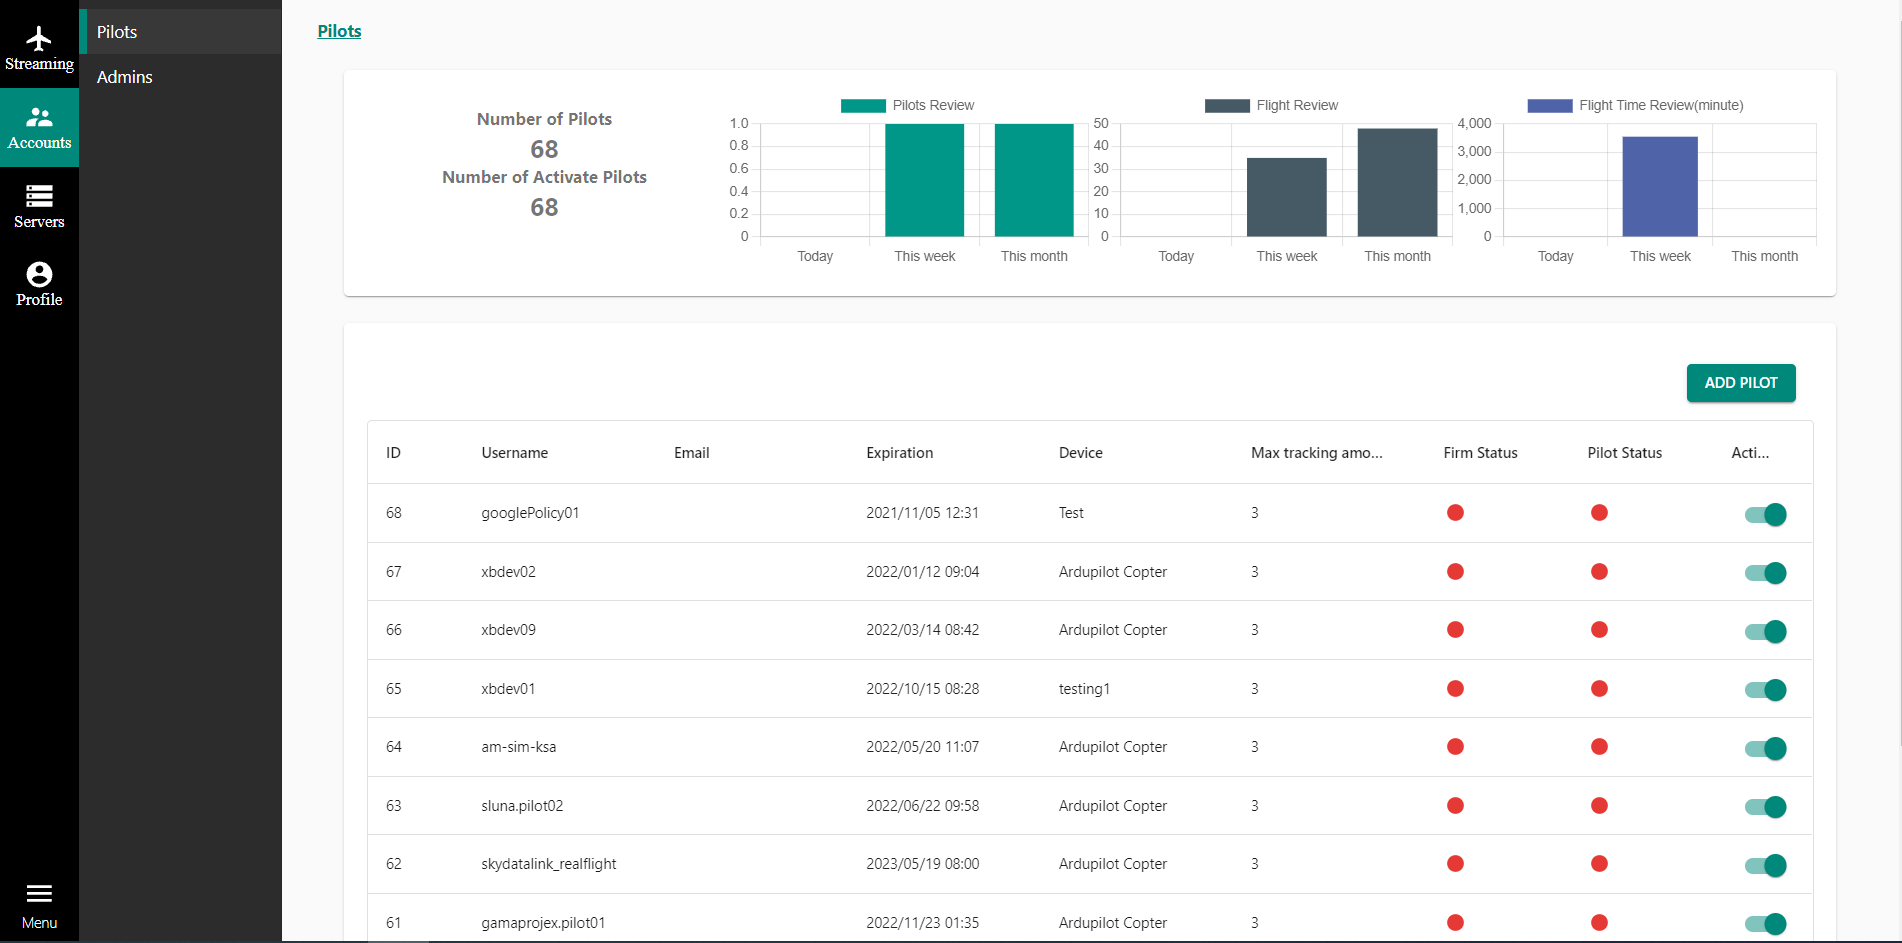This screenshot has height=943, width=1902.
Task: Sort table by ID column header
Action: tap(393, 453)
